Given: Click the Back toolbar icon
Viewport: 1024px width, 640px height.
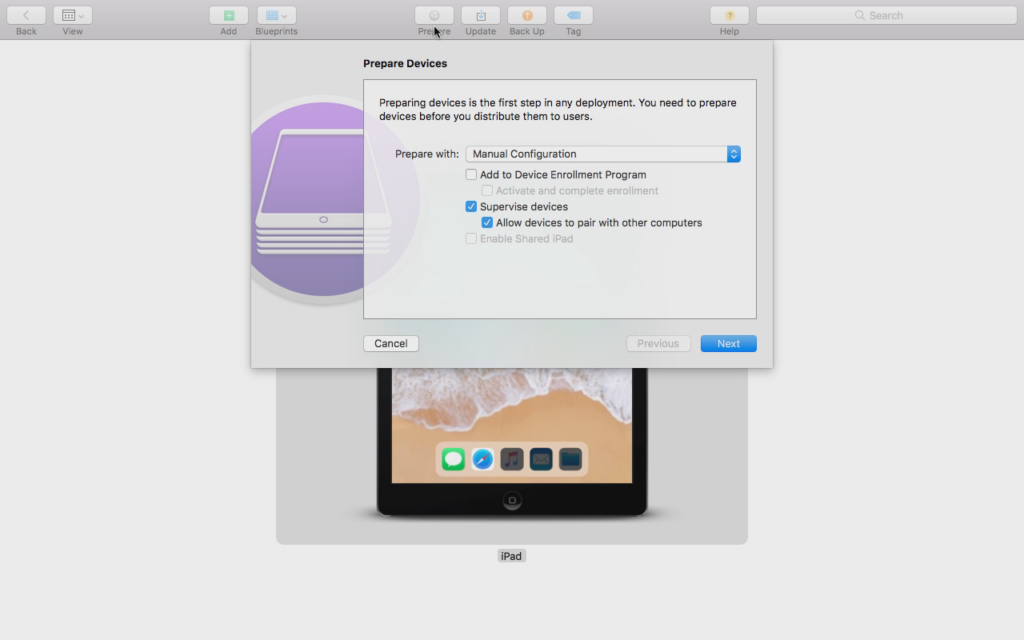Looking at the screenshot, I should (26, 16).
